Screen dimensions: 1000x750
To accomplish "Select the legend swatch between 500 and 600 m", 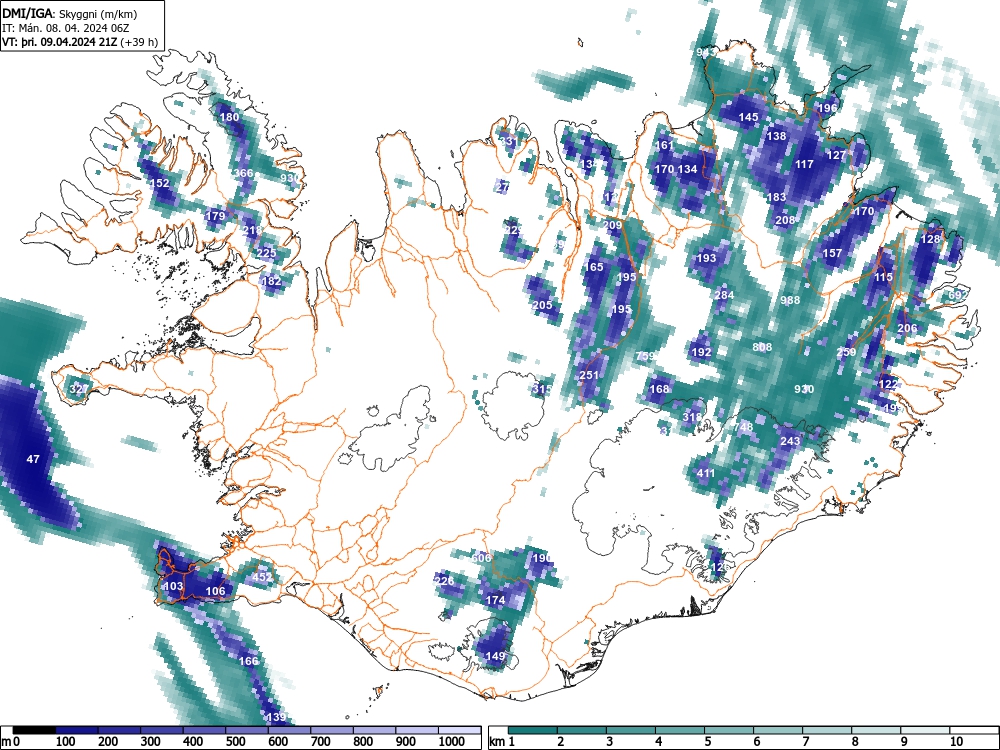I will [x=247, y=730].
